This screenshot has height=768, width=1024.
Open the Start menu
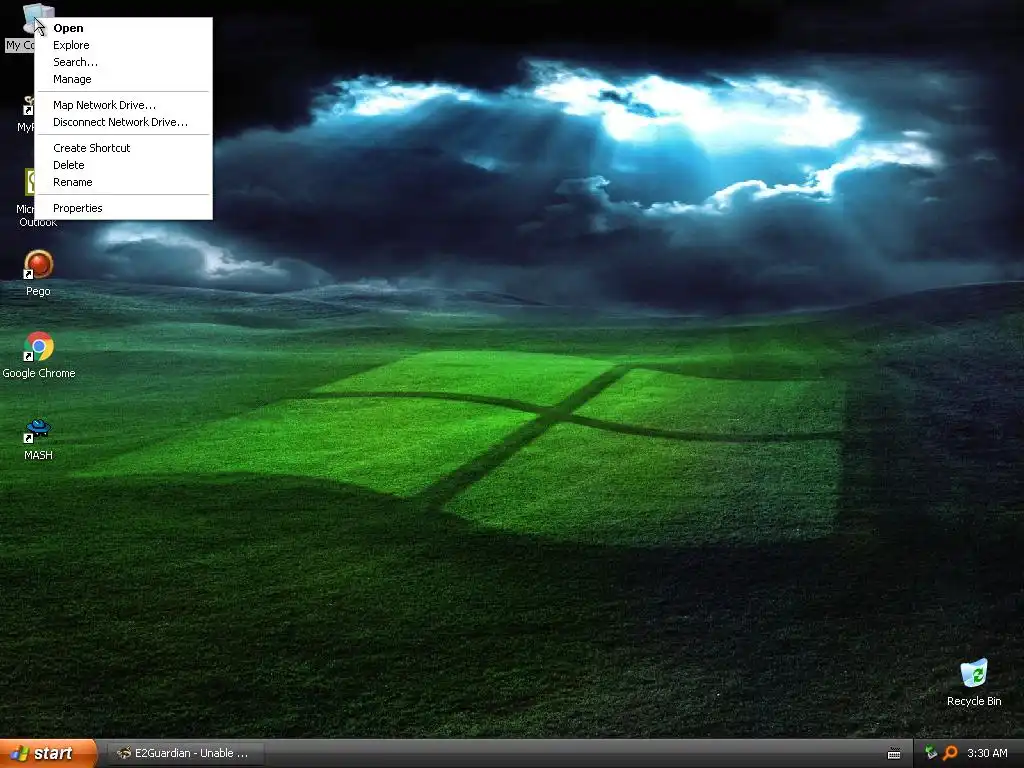(48, 754)
